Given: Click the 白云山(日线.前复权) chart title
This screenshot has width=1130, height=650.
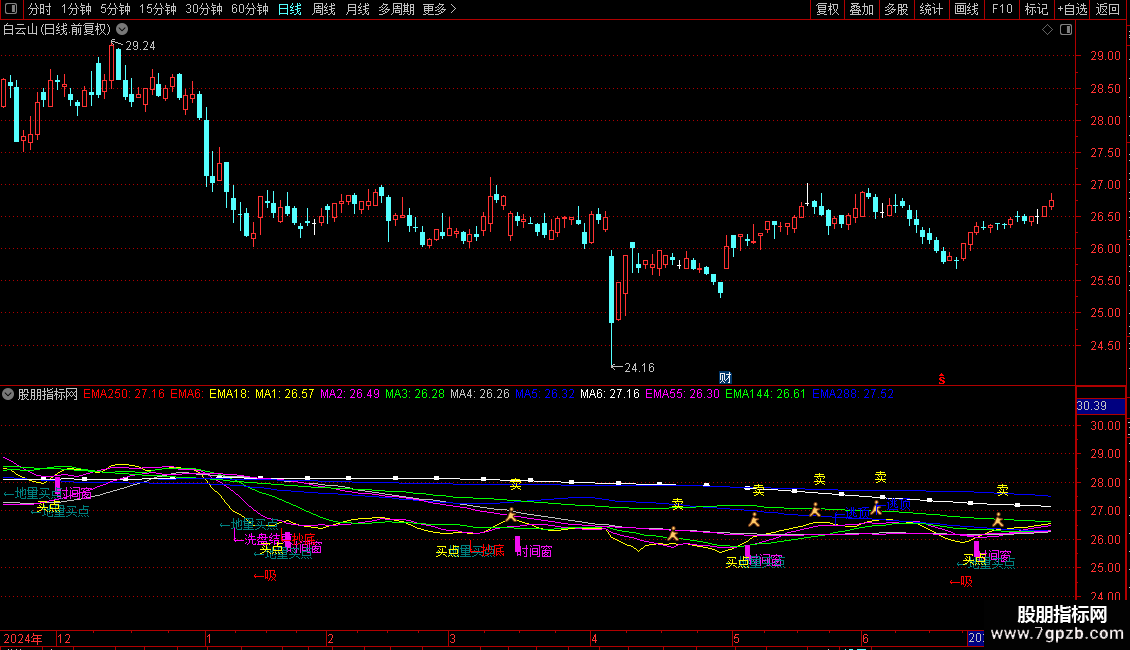Looking at the screenshot, I should point(57,30).
